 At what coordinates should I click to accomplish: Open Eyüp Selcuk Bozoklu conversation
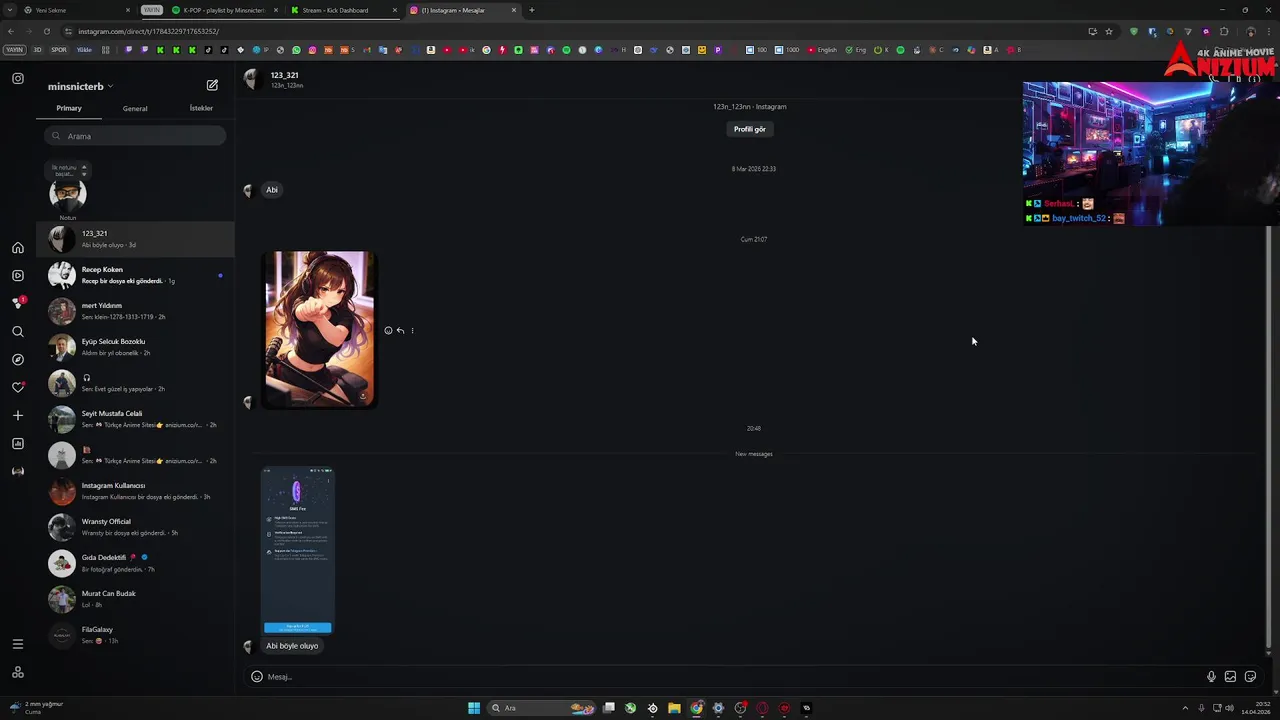point(135,347)
